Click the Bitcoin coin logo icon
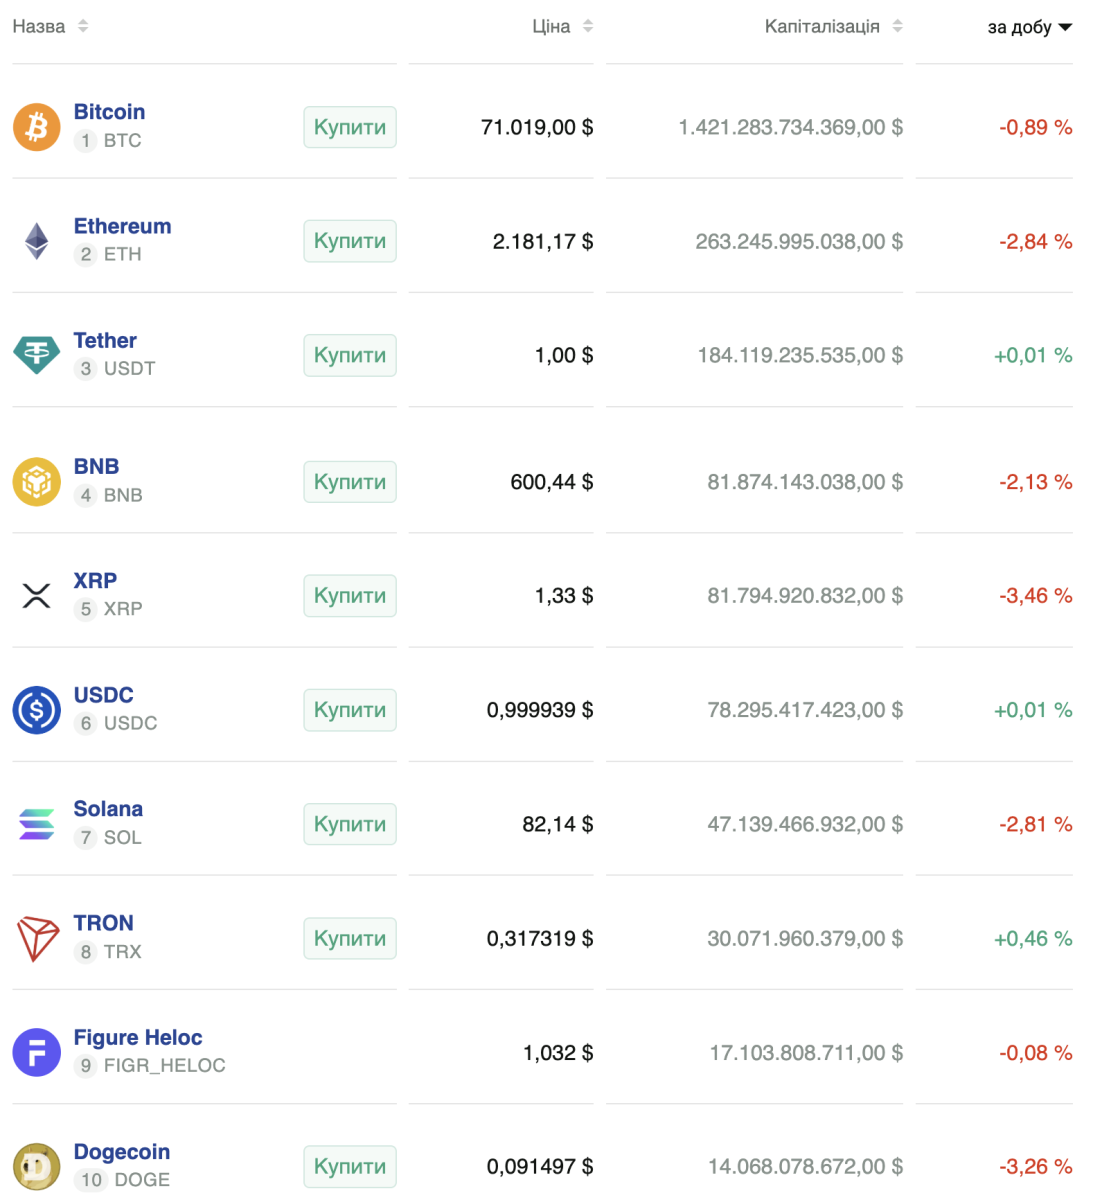Screen dimensions: 1093x1200 [x=37, y=127]
